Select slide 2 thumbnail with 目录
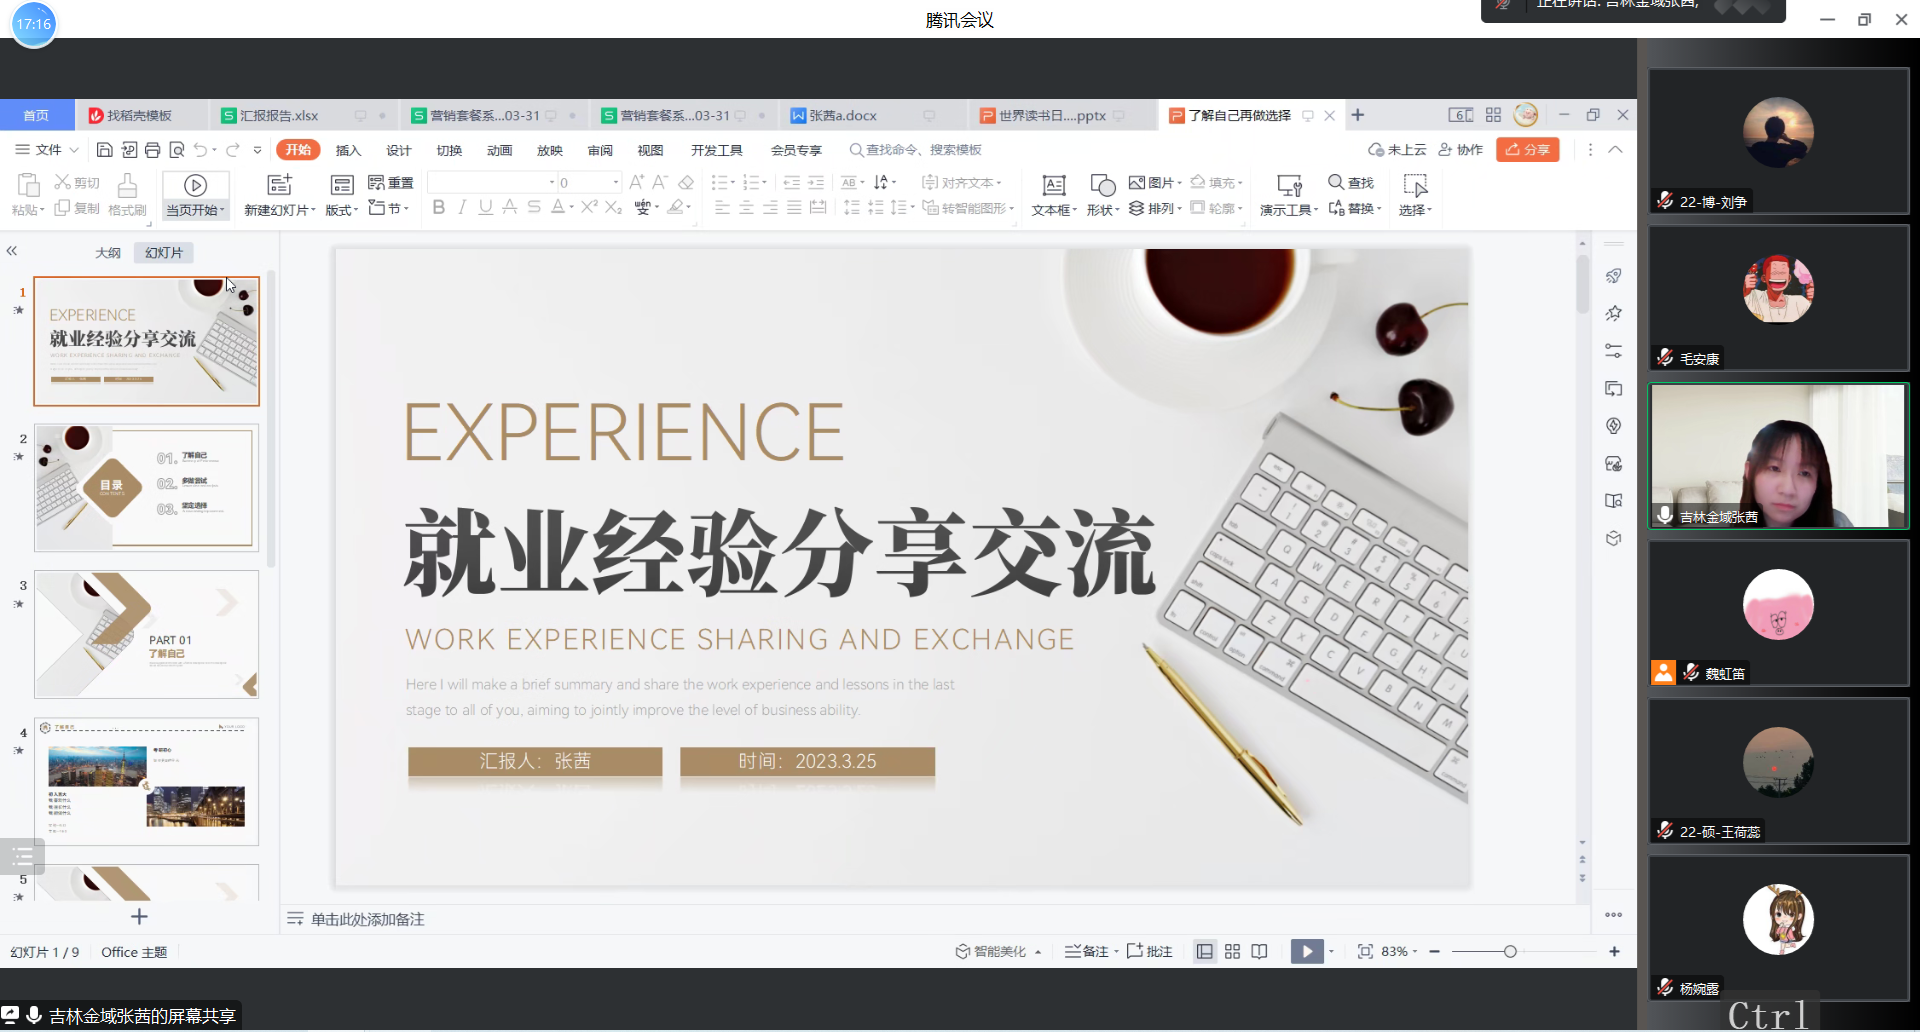1920x1032 pixels. [146, 488]
